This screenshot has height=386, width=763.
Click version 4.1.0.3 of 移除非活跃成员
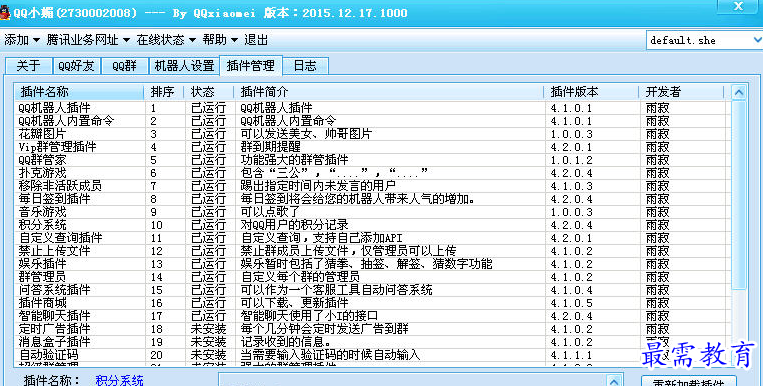(x=571, y=186)
